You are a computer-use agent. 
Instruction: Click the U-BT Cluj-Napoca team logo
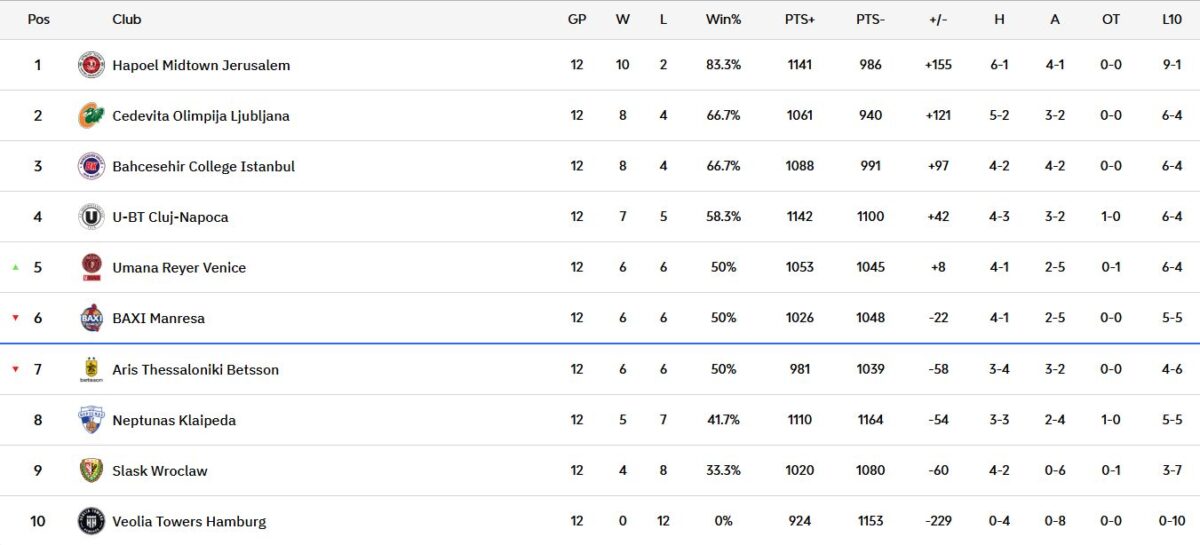coord(91,217)
